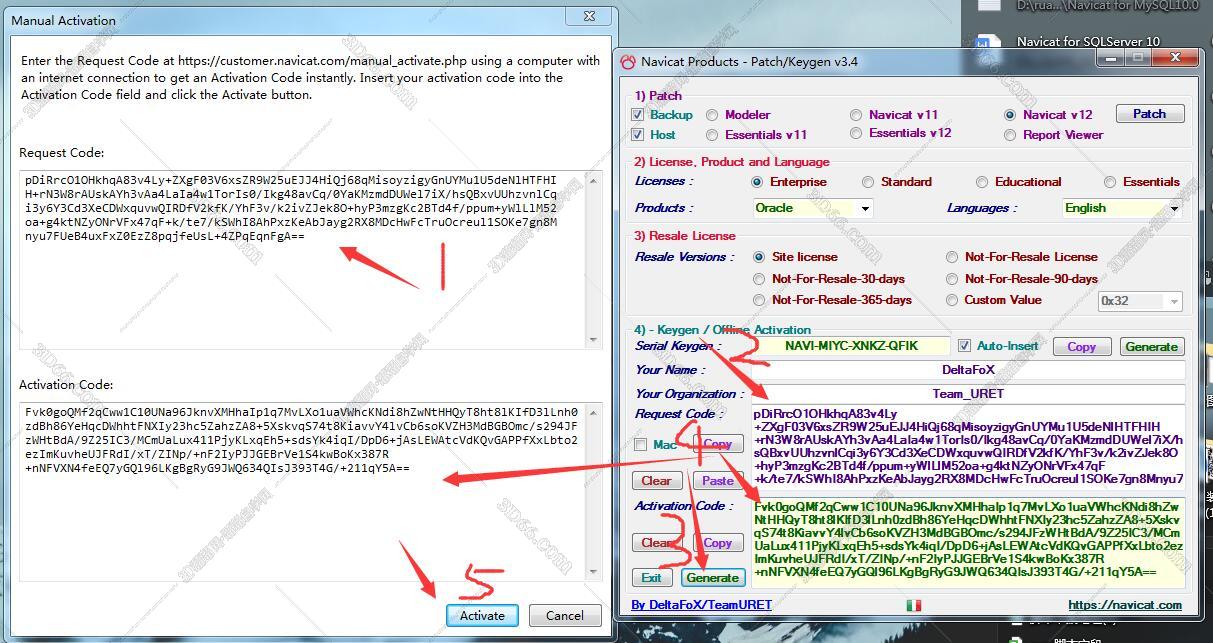Image resolution: width=1213 pixels, height=643 pixels.
Task: Choose the Educational license radio button
Action: (982, 182)
